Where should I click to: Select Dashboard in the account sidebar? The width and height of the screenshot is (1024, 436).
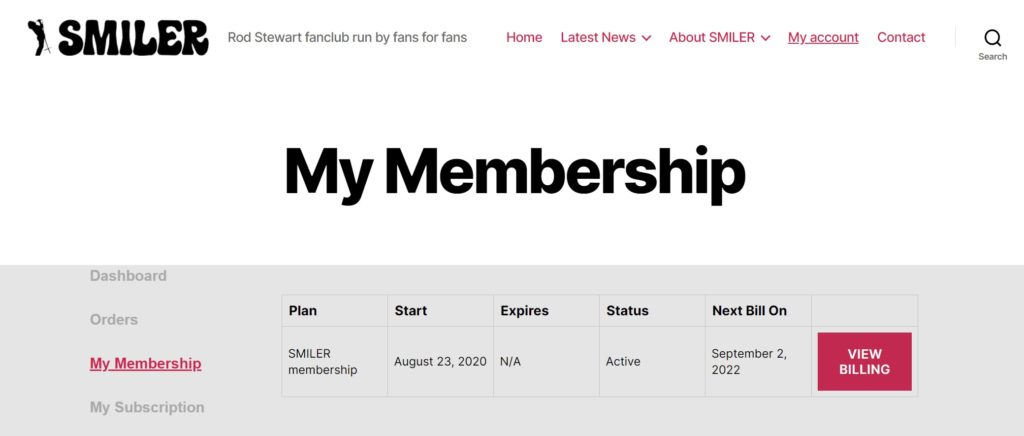(128, 275)
